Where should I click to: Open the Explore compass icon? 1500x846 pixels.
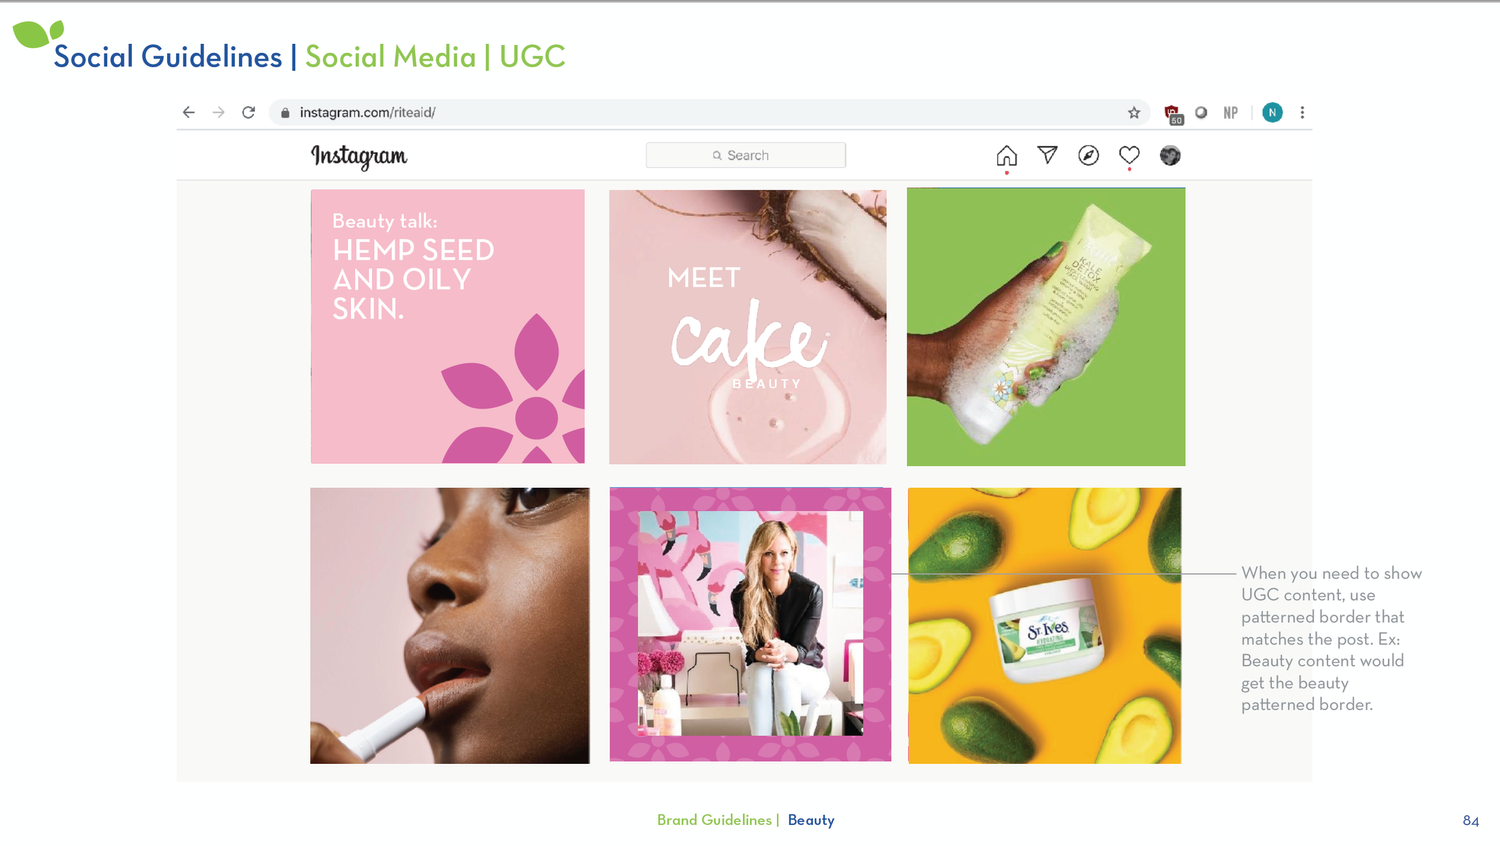point(1089,155)
